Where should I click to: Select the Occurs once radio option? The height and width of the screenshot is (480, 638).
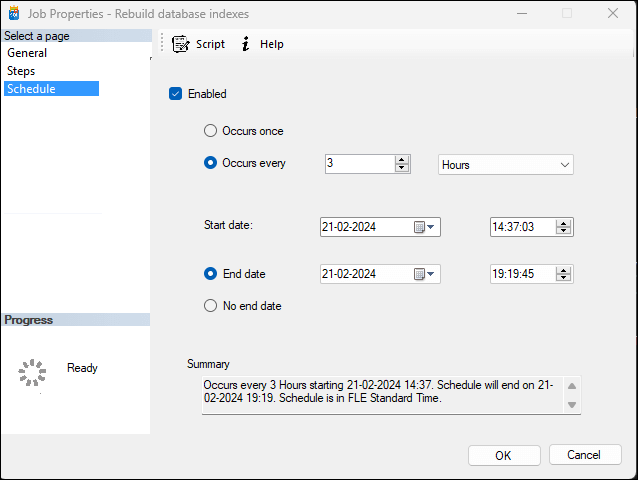point(210,131)
